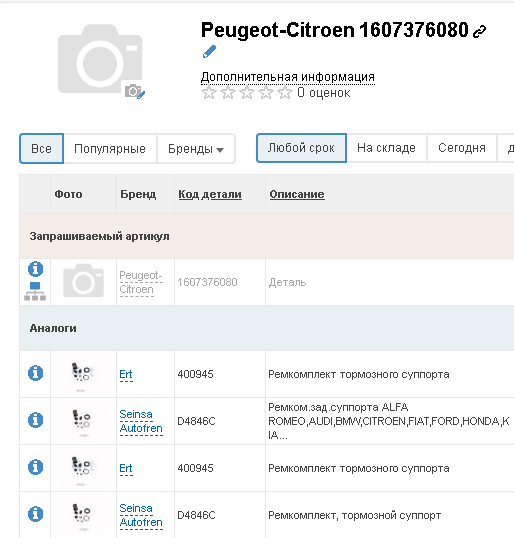Sort by "Код детали" column header
This screenshot has height=538, width=514.
coord(210,194)
